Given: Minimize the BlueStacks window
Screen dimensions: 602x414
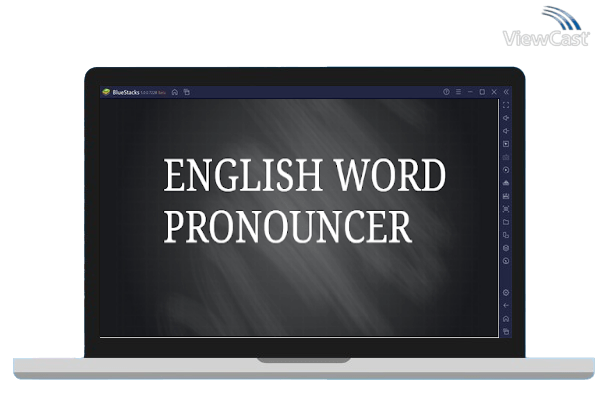Looking at the screenshot, I should pyautogui.click(x=470, y=92).
